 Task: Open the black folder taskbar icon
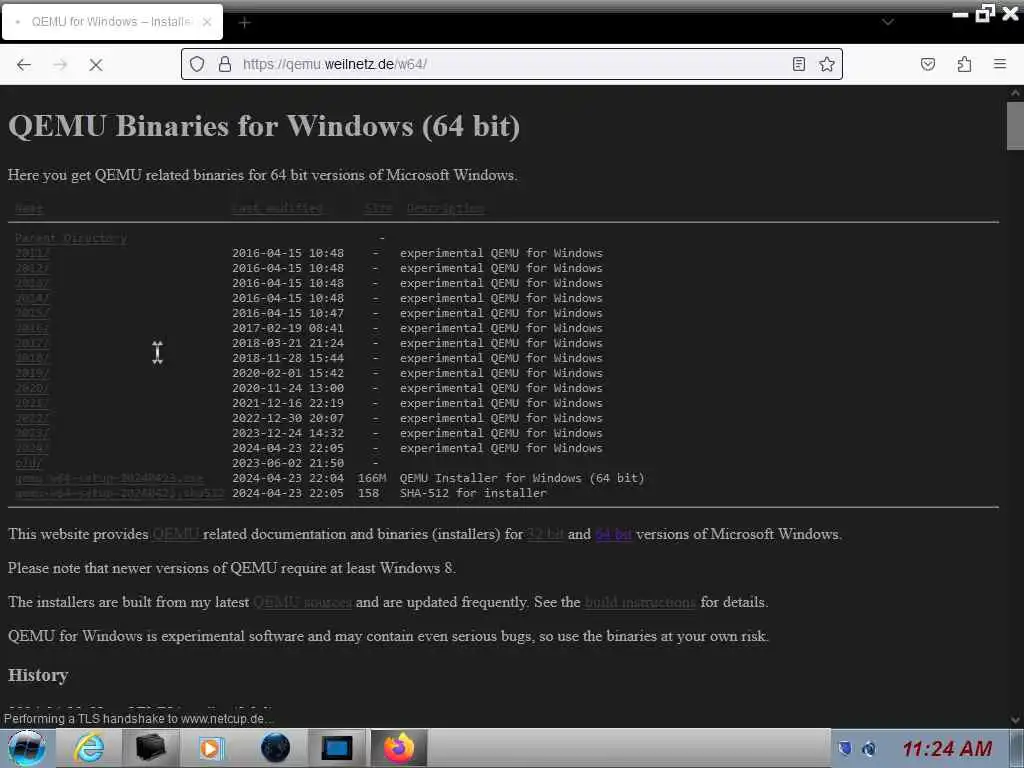coord(150,748)
